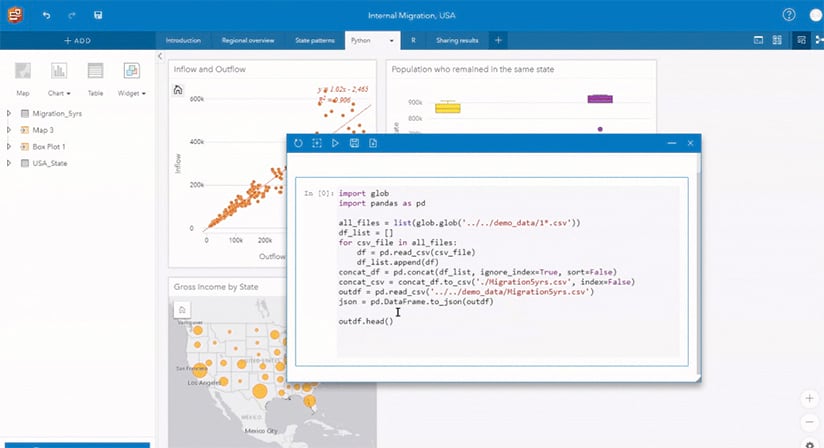Switch to the Introduction page tab
824x448 pixels.
click(183, 40)
